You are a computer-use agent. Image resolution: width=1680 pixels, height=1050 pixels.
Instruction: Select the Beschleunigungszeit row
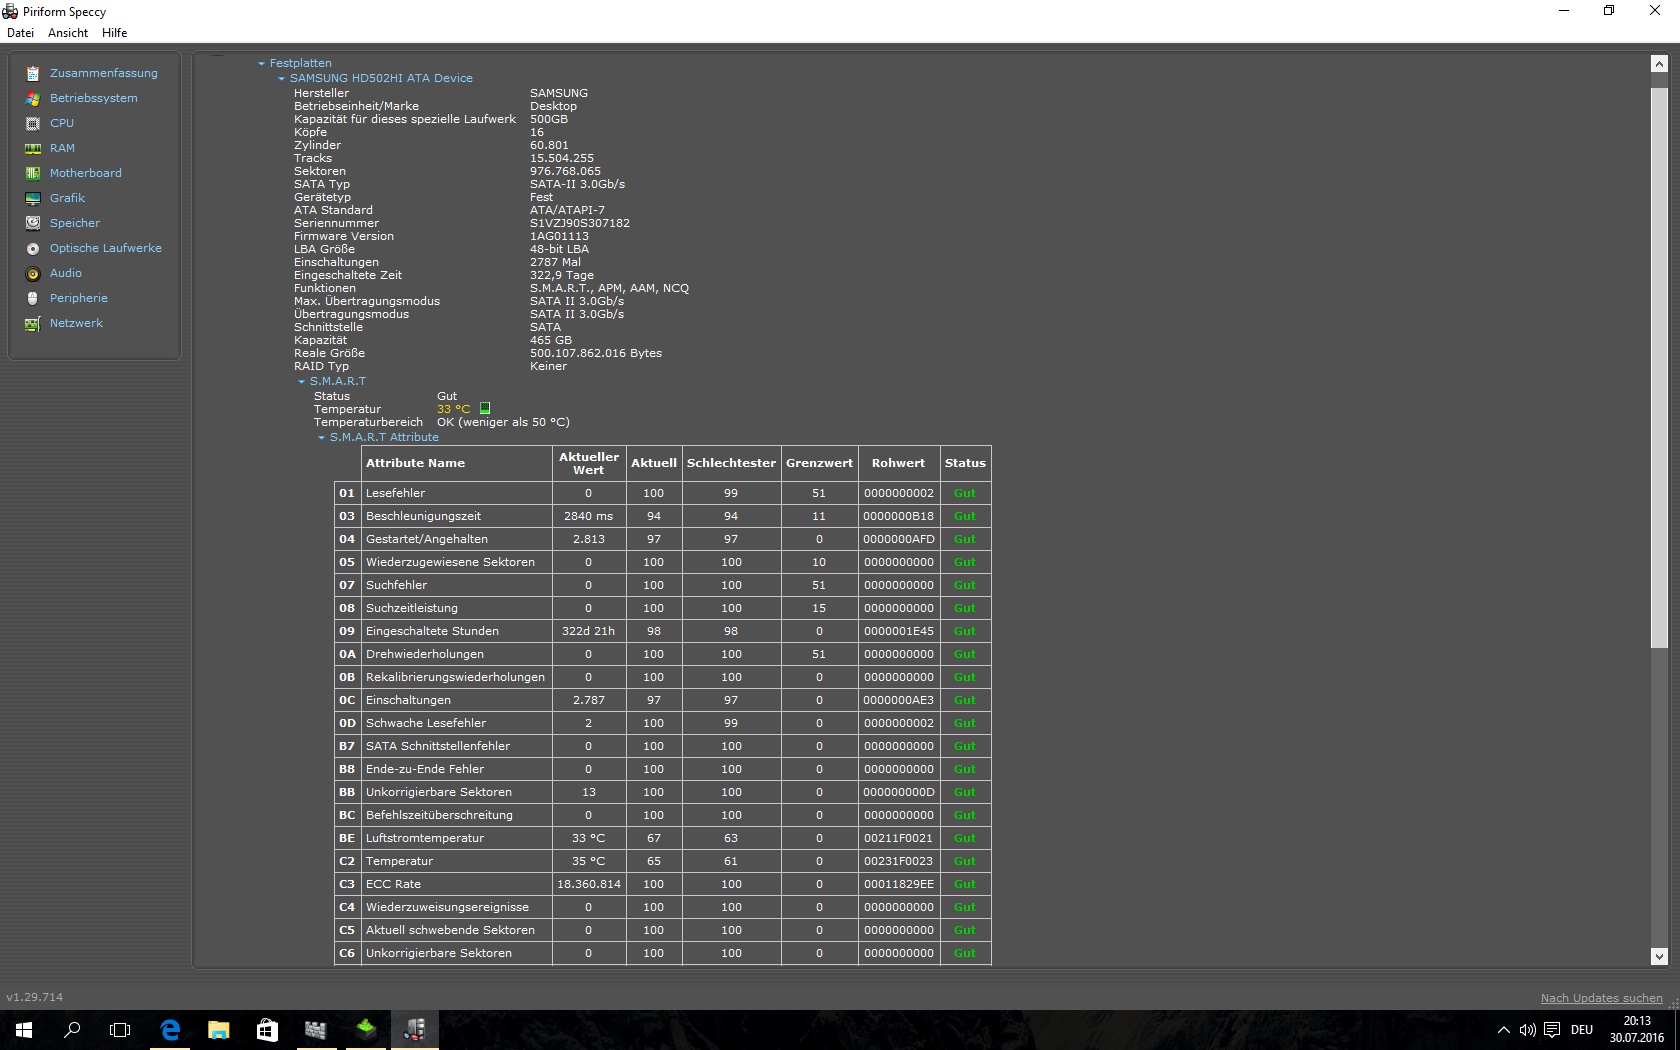[663, 516]
